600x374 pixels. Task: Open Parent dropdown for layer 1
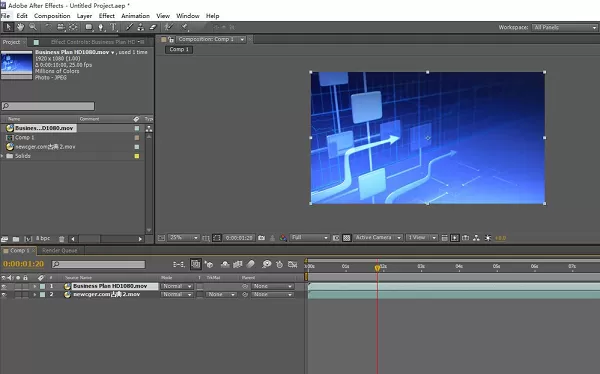coord(273,286)
